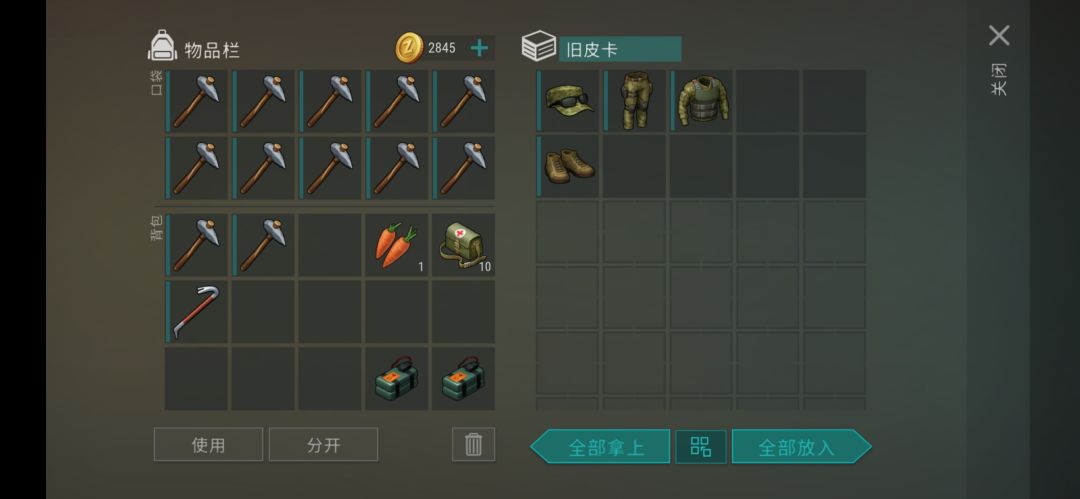Click the backpack 物品栏 inventory icon
Image resolution: width=1080 pixels, height=499 pixels.
click(x=163, y=45)
